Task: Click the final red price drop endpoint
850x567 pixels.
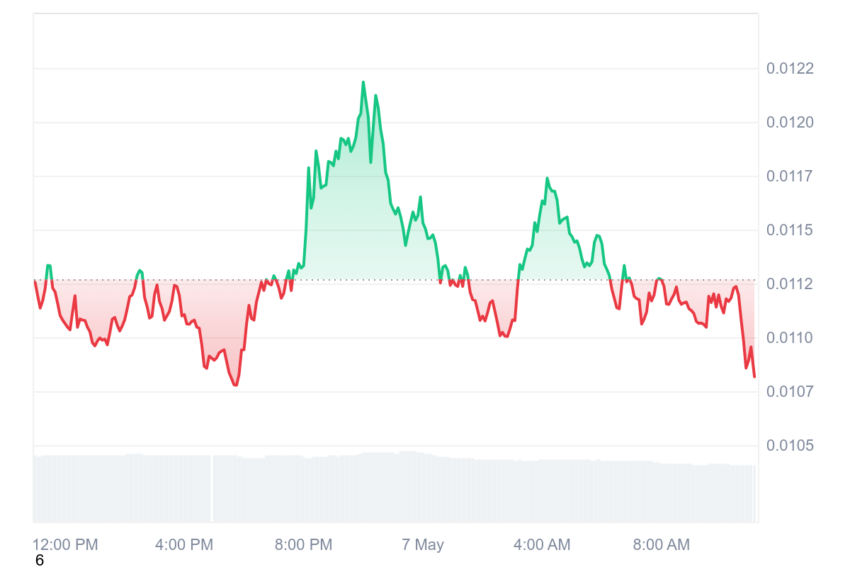Action: coord(754,376)
